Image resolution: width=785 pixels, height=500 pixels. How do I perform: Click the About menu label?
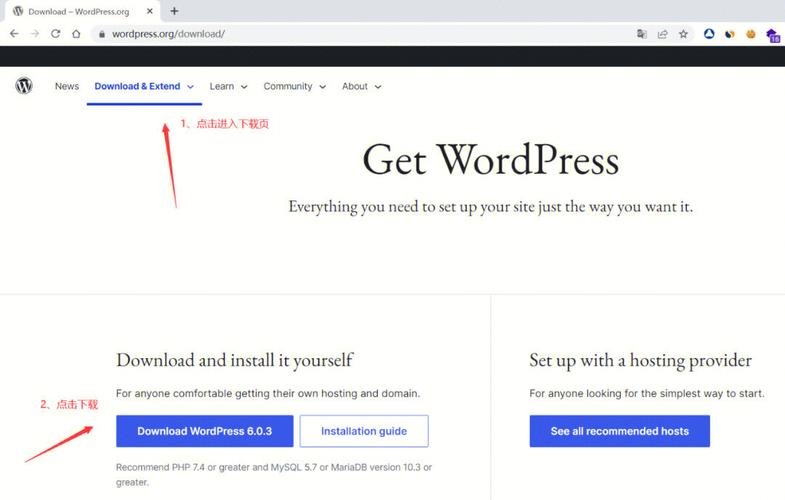click(x=355, y=86)
